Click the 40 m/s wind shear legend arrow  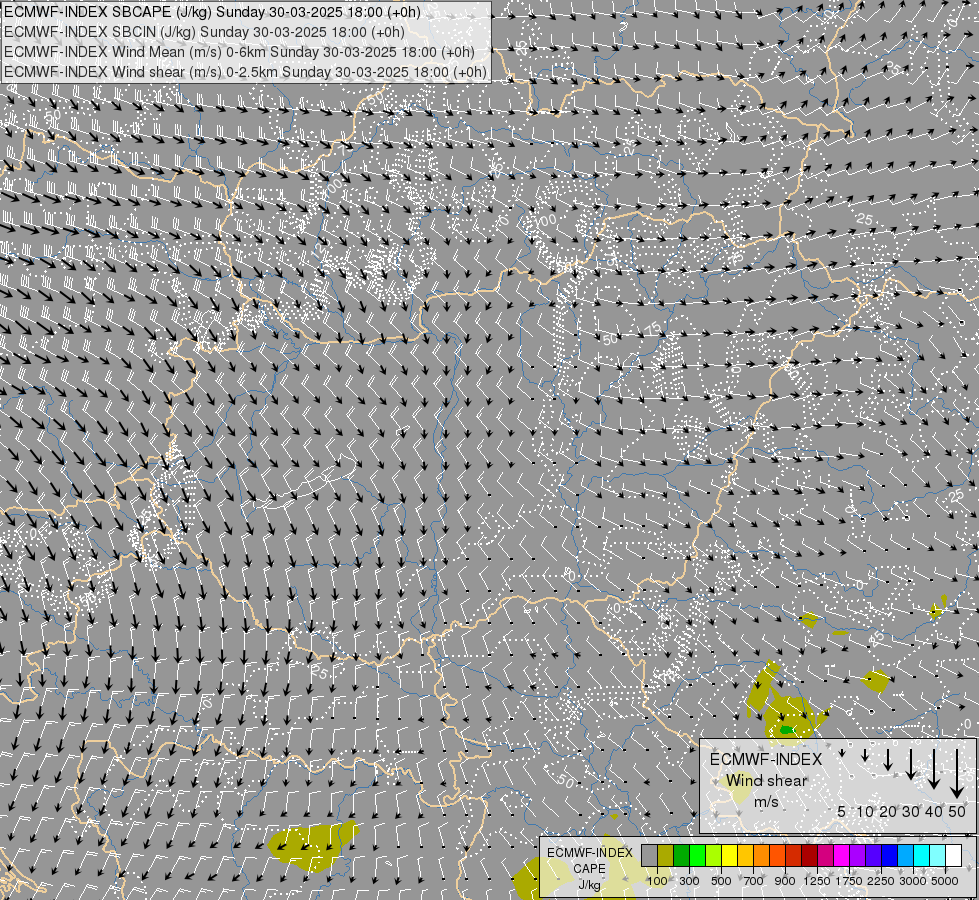(x=934, y=769)
